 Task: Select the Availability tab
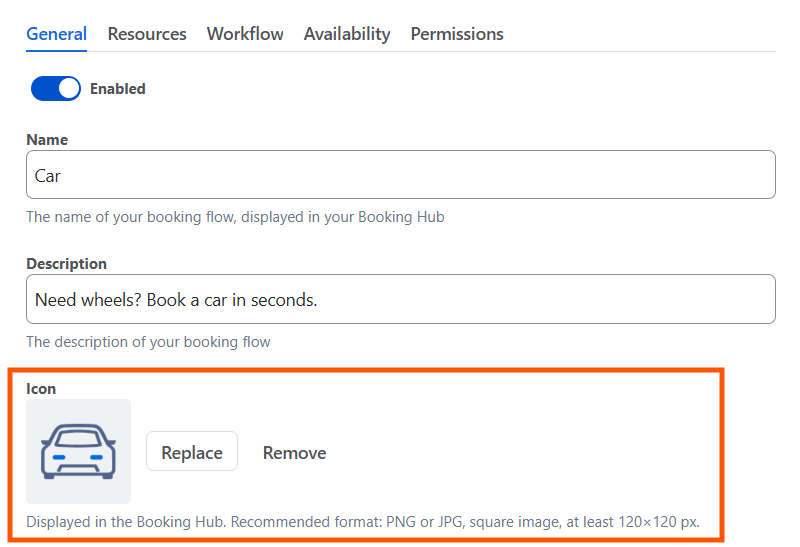(x=347, y=34)
